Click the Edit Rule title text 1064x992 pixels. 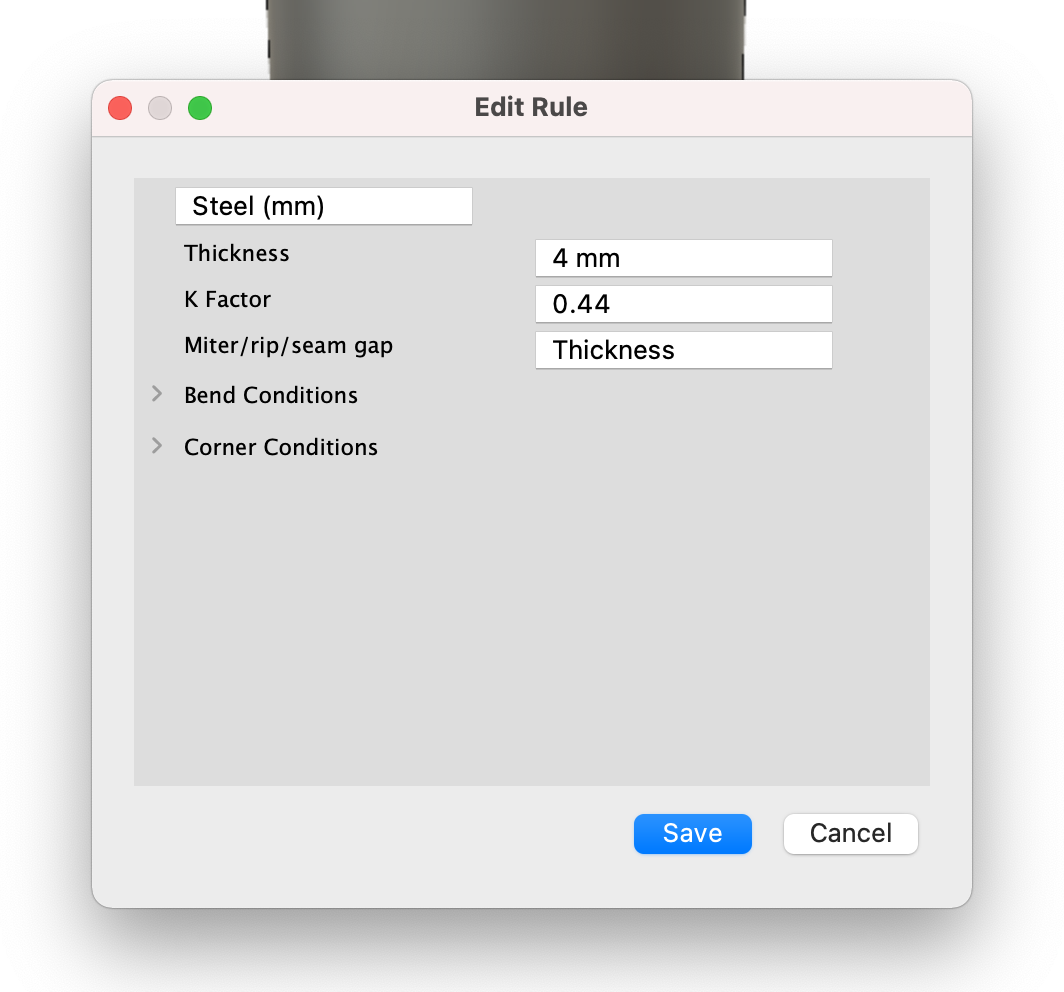click(x=531, y=108)
